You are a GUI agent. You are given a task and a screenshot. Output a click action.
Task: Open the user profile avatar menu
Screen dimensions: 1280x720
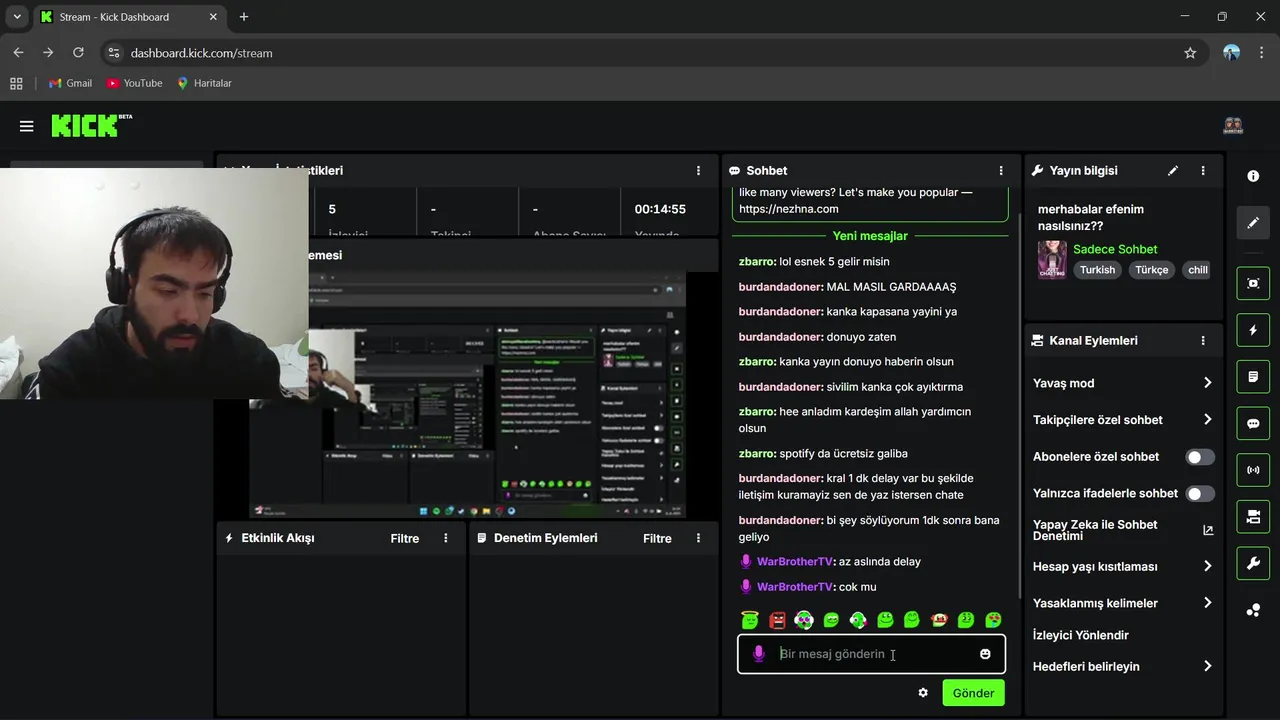coord(1233,126)
